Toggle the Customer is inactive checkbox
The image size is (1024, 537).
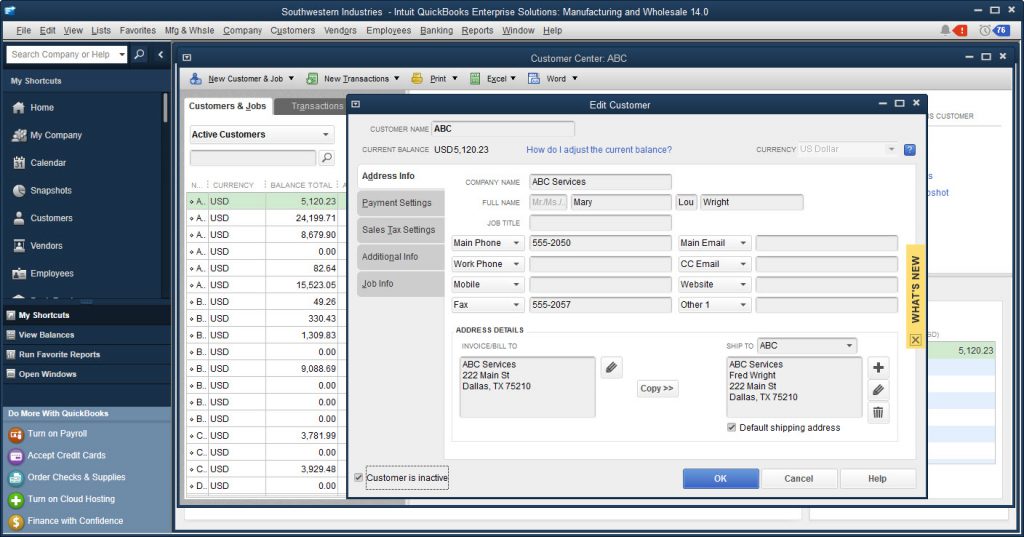point(359,478)
